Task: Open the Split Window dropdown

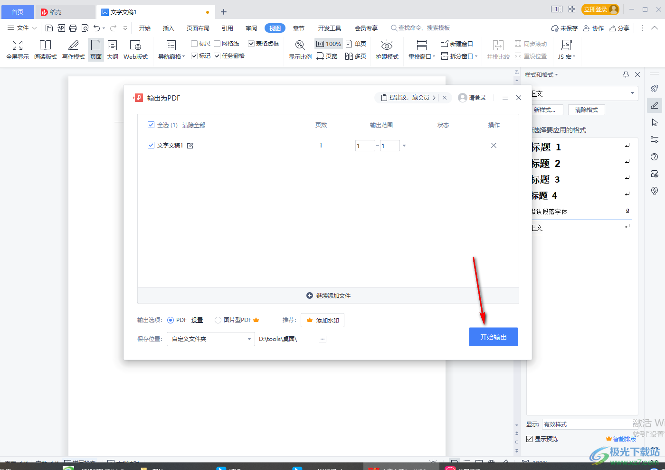Action: click(459, 56)
